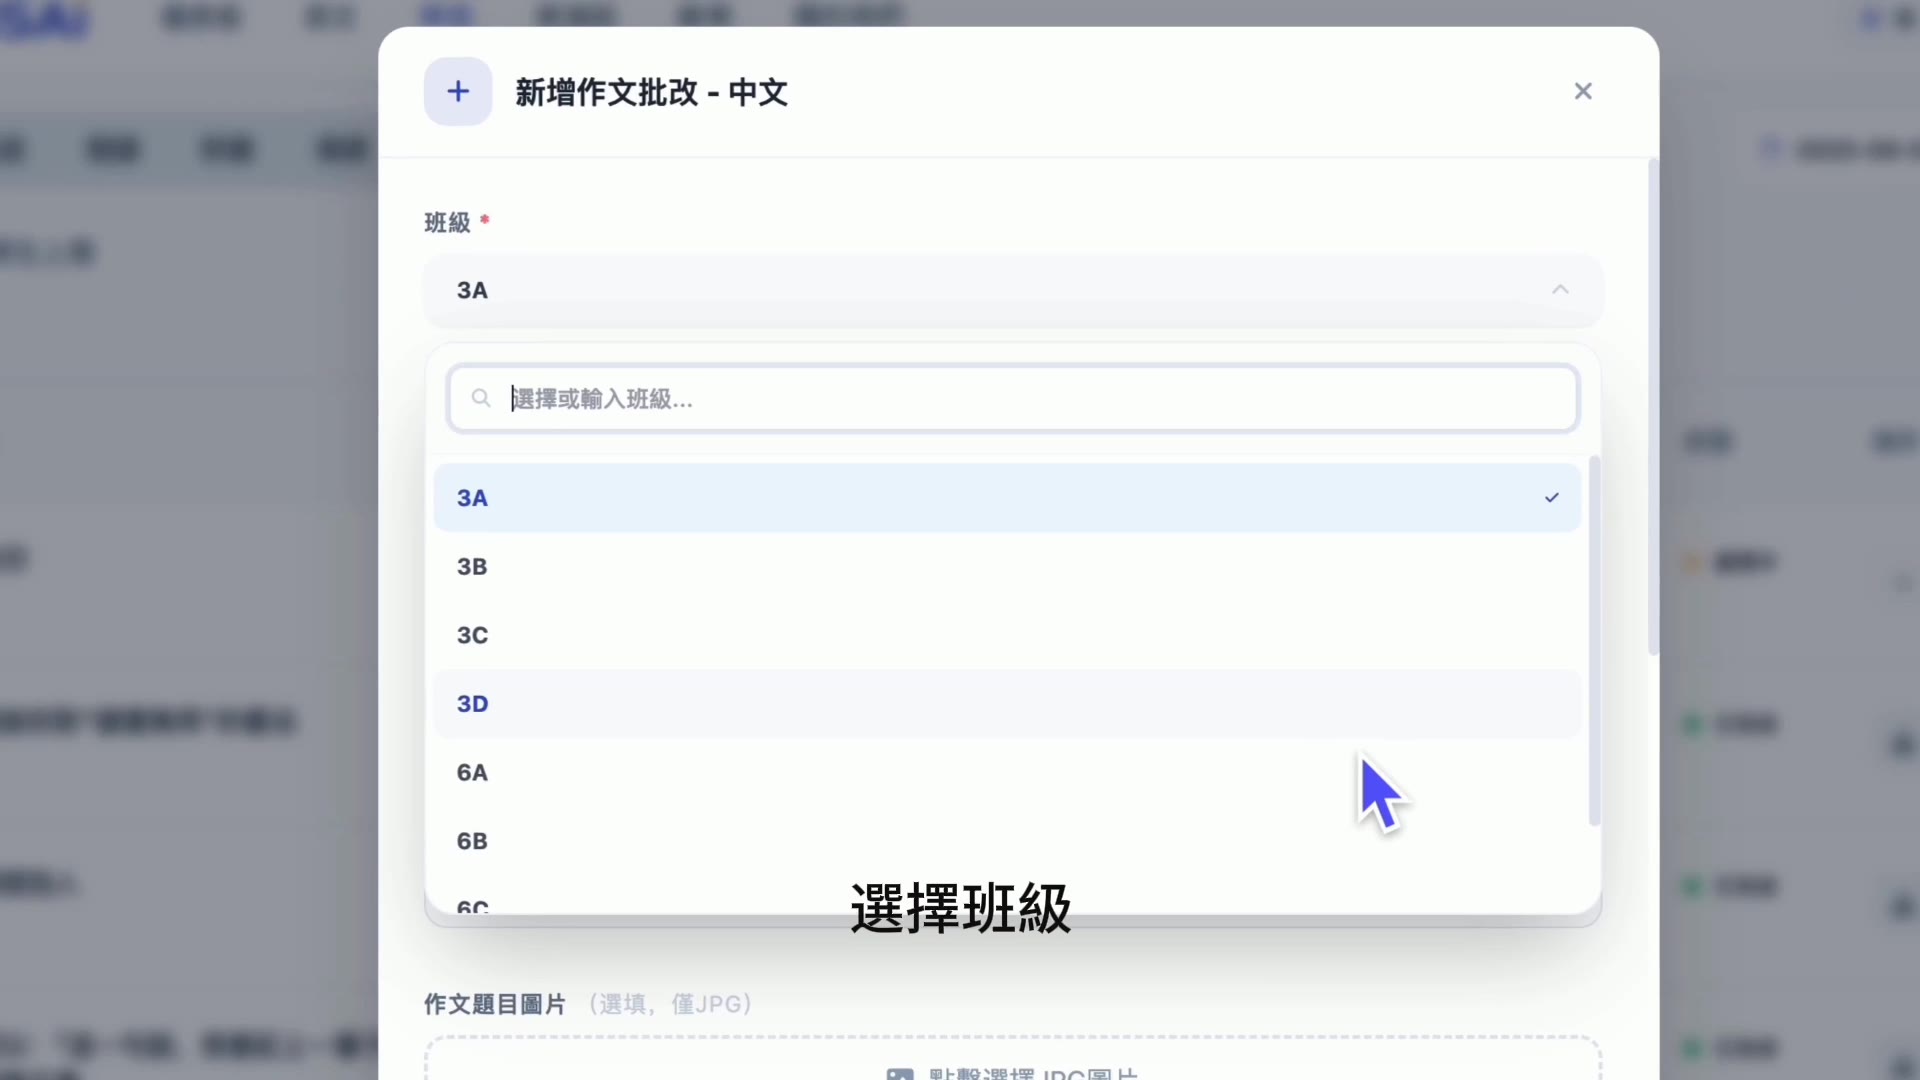
Task: Collapse the 班級 dropdown using its chevron
Action: coord(1560,289)
